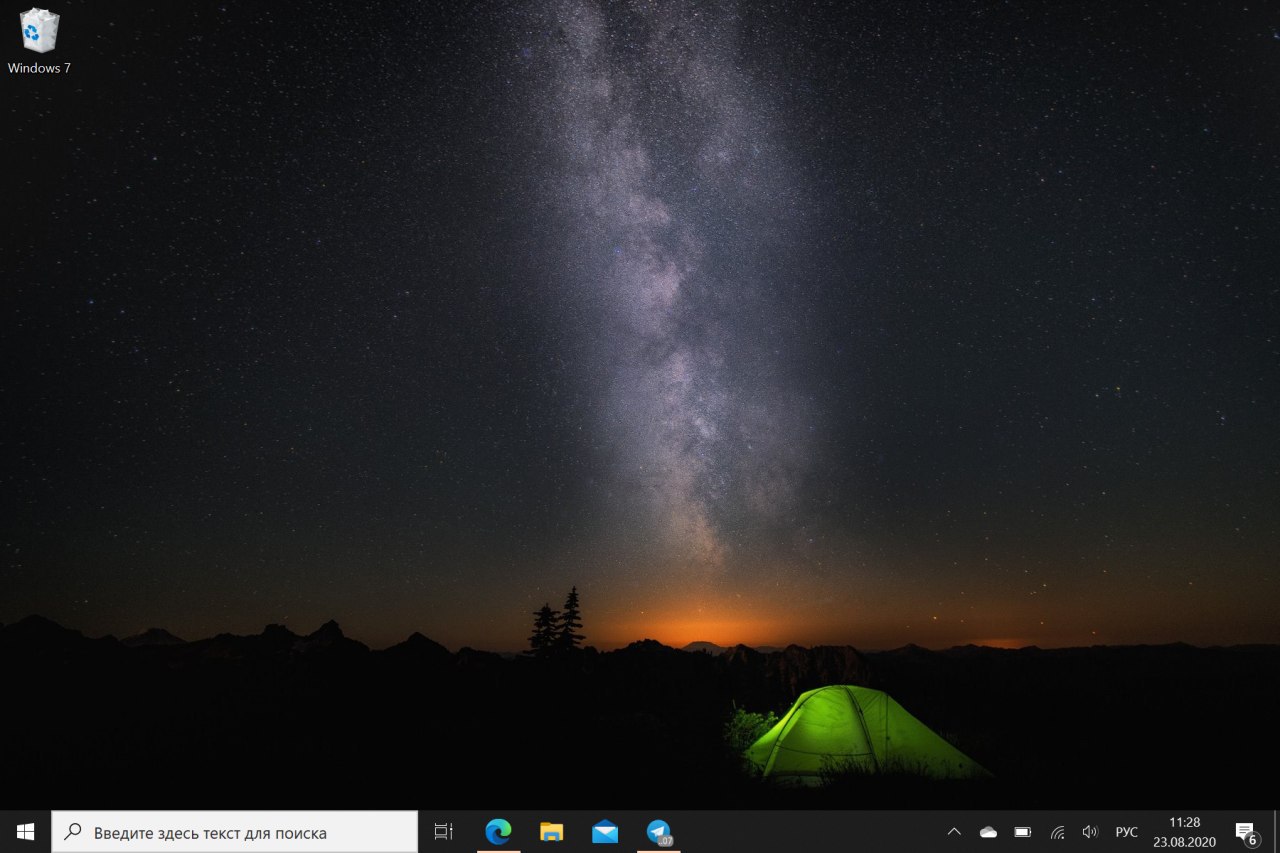Launch Microsoft Edge from the taskbar
The image size is (1280, 853).
pyautogui.click(x=498, y=831)
